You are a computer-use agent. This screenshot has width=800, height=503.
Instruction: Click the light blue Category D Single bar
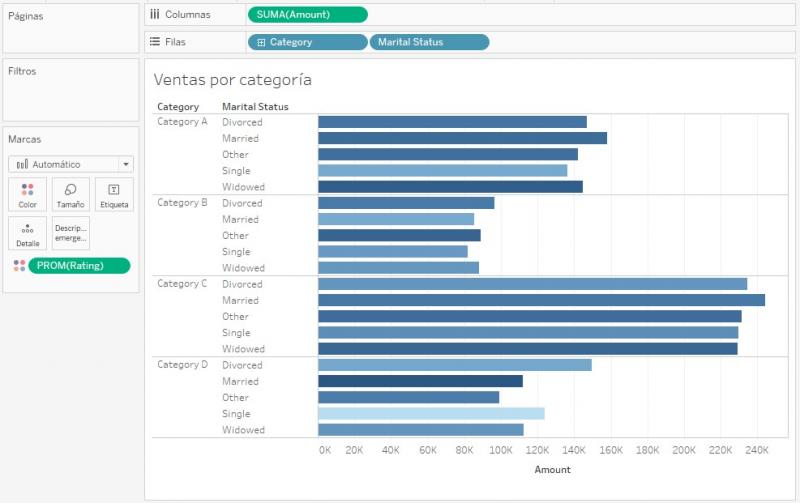click(431, 413)
